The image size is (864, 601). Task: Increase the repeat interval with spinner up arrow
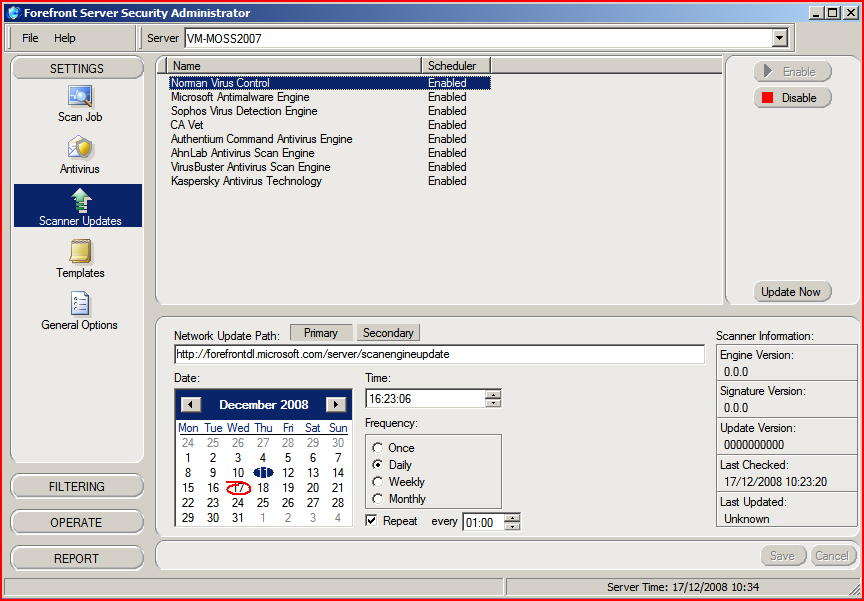[512, 517]
